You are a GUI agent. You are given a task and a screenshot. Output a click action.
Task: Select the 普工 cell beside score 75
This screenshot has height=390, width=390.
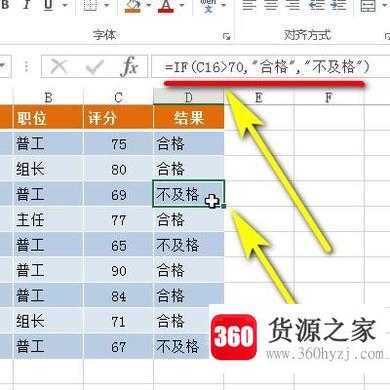click(48, 143)
